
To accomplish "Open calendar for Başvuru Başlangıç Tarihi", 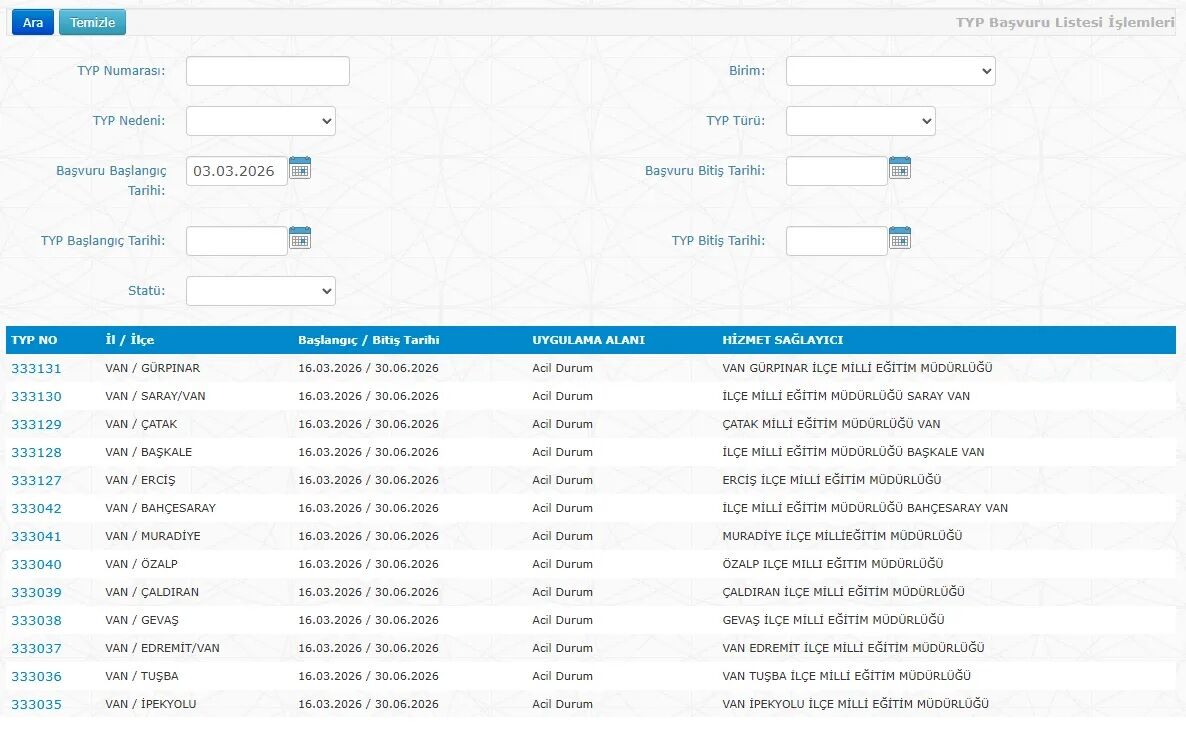I will (300, 168).
